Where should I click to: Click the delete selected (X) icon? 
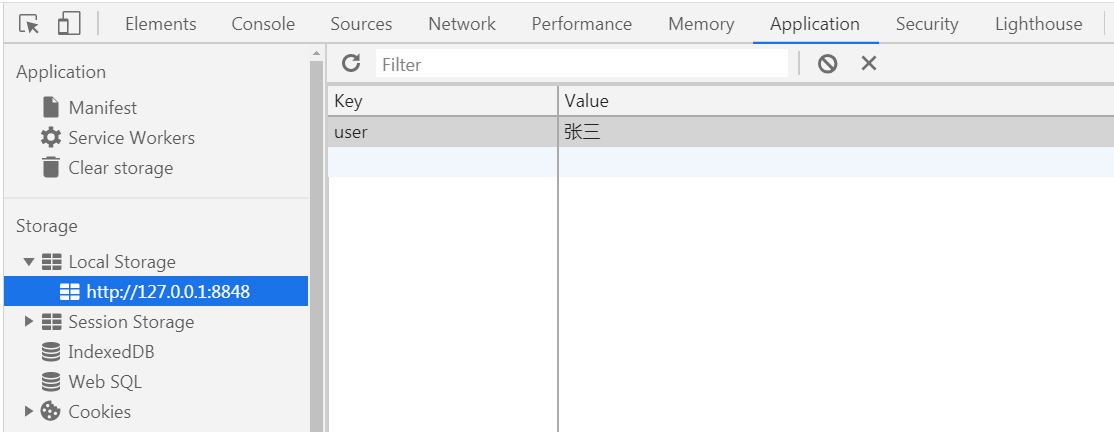[869, 64]
